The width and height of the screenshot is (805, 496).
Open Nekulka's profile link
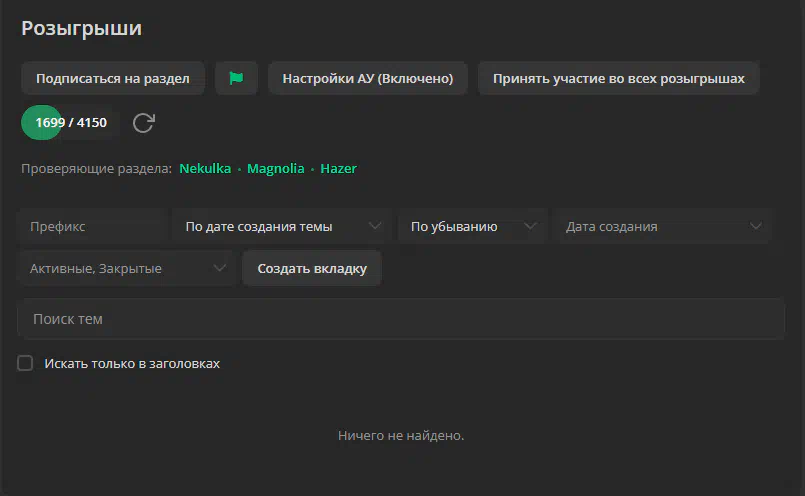(x=205, y=168)
